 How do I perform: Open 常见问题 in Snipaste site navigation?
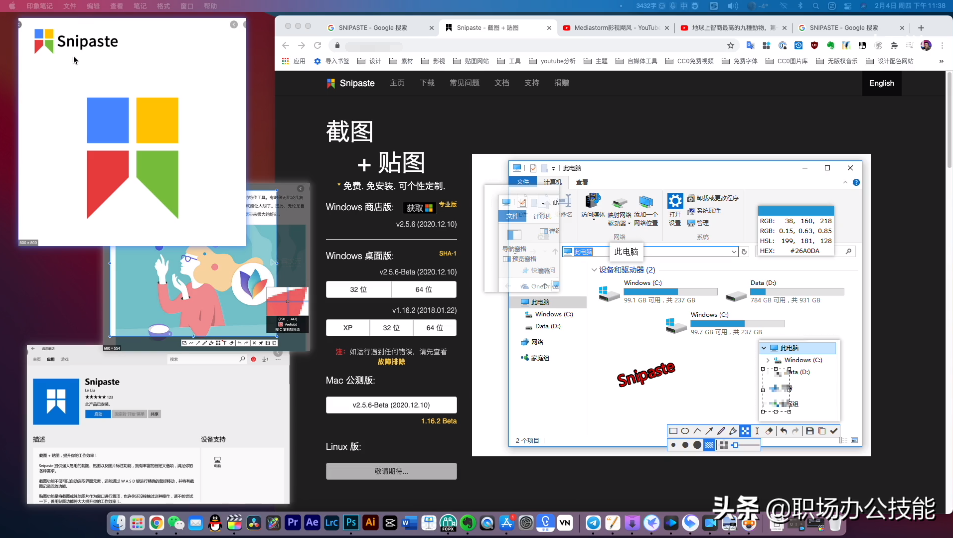464,83
